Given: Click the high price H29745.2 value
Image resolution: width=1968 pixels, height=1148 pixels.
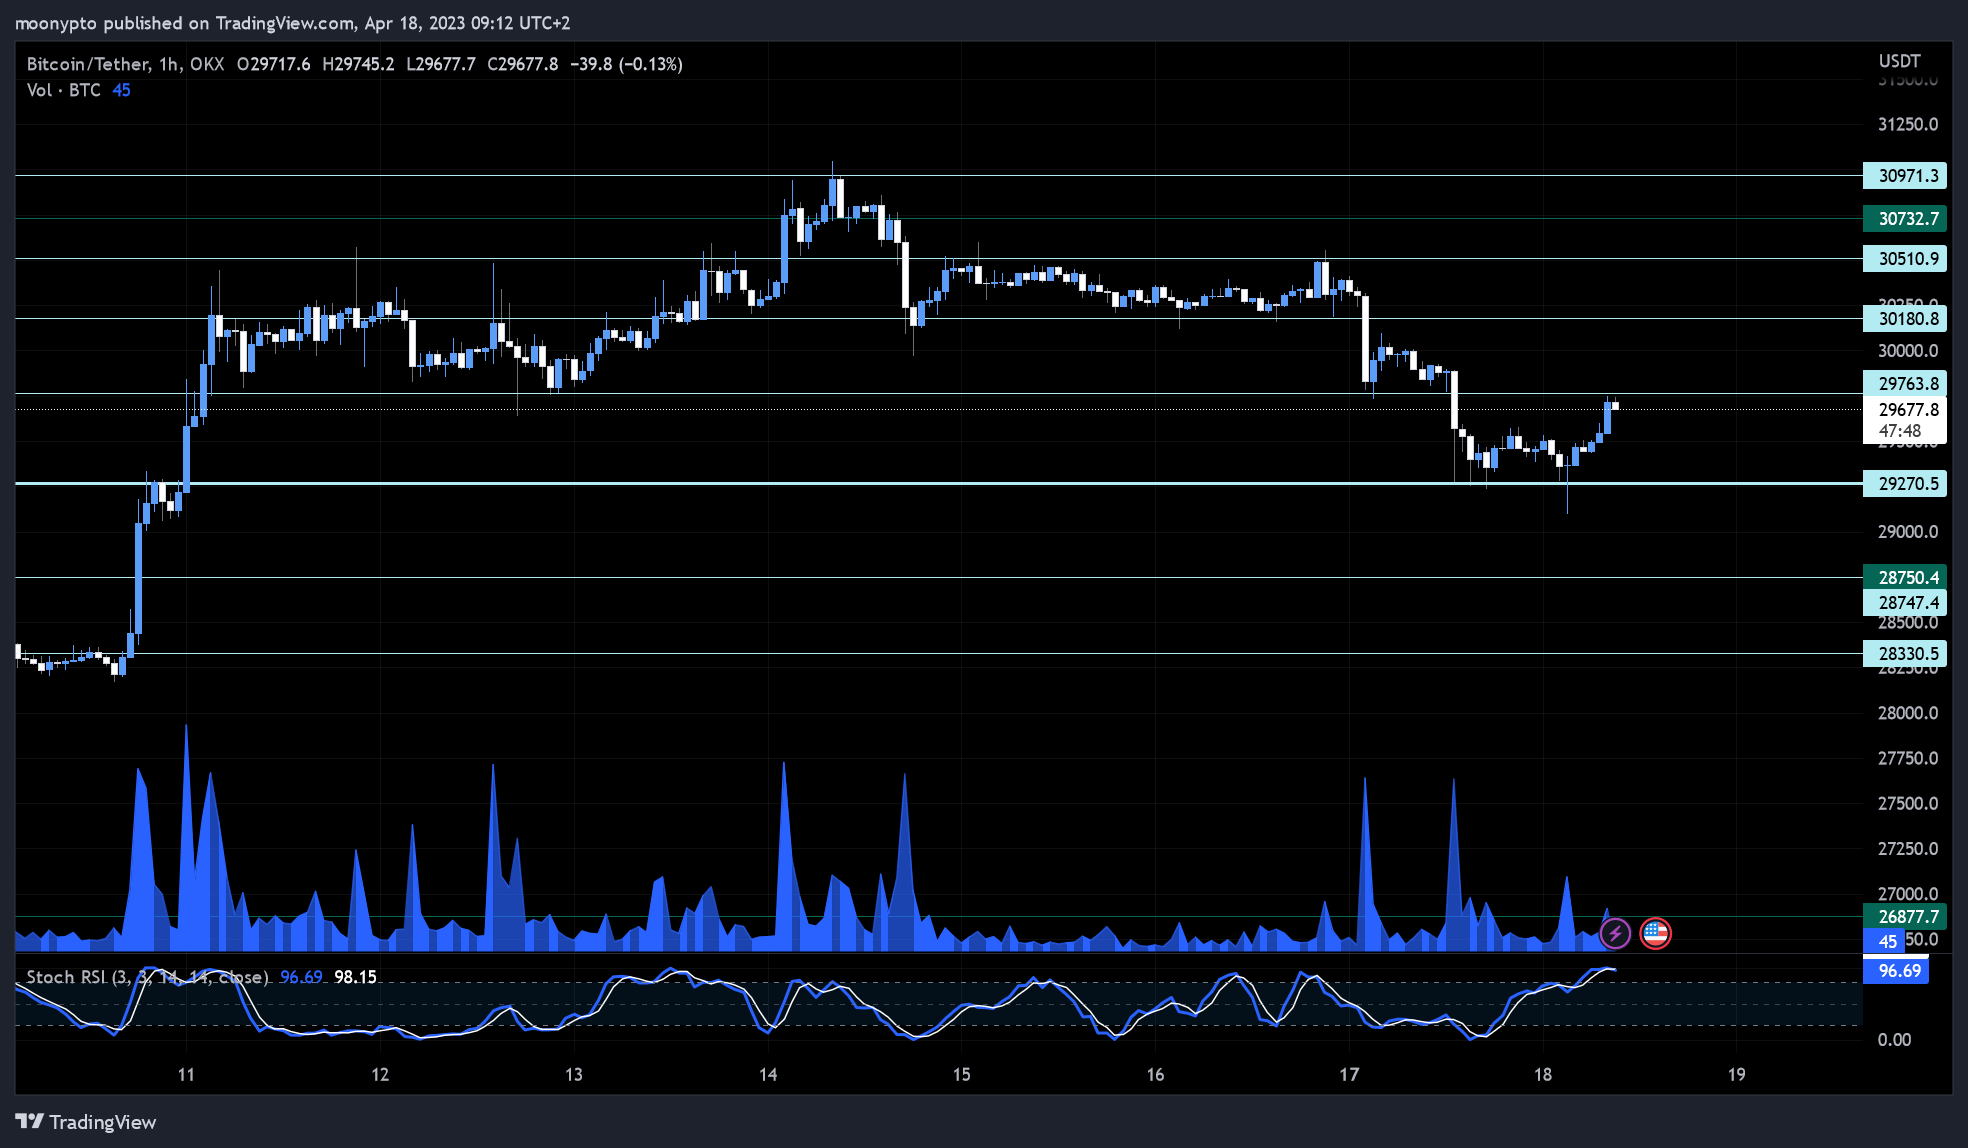Looking at the screenshot, I should [358, 64].
